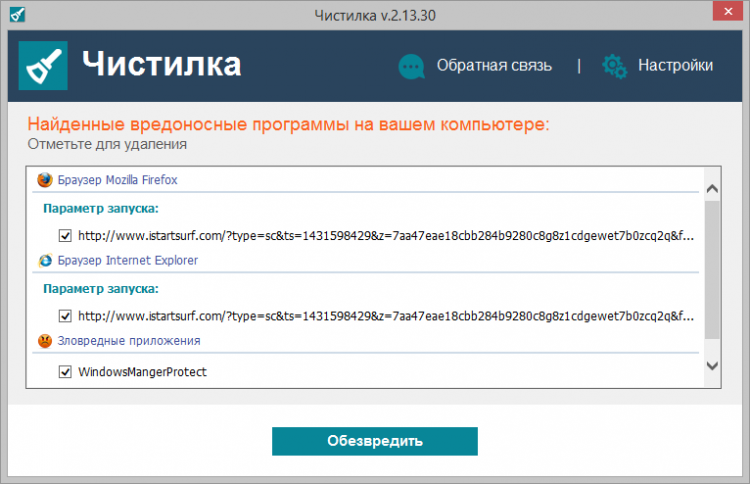Click the Chistilka broom logo icon
This screenshot has height=484, width=750.
pyautogui.click(x=44, y=66)
